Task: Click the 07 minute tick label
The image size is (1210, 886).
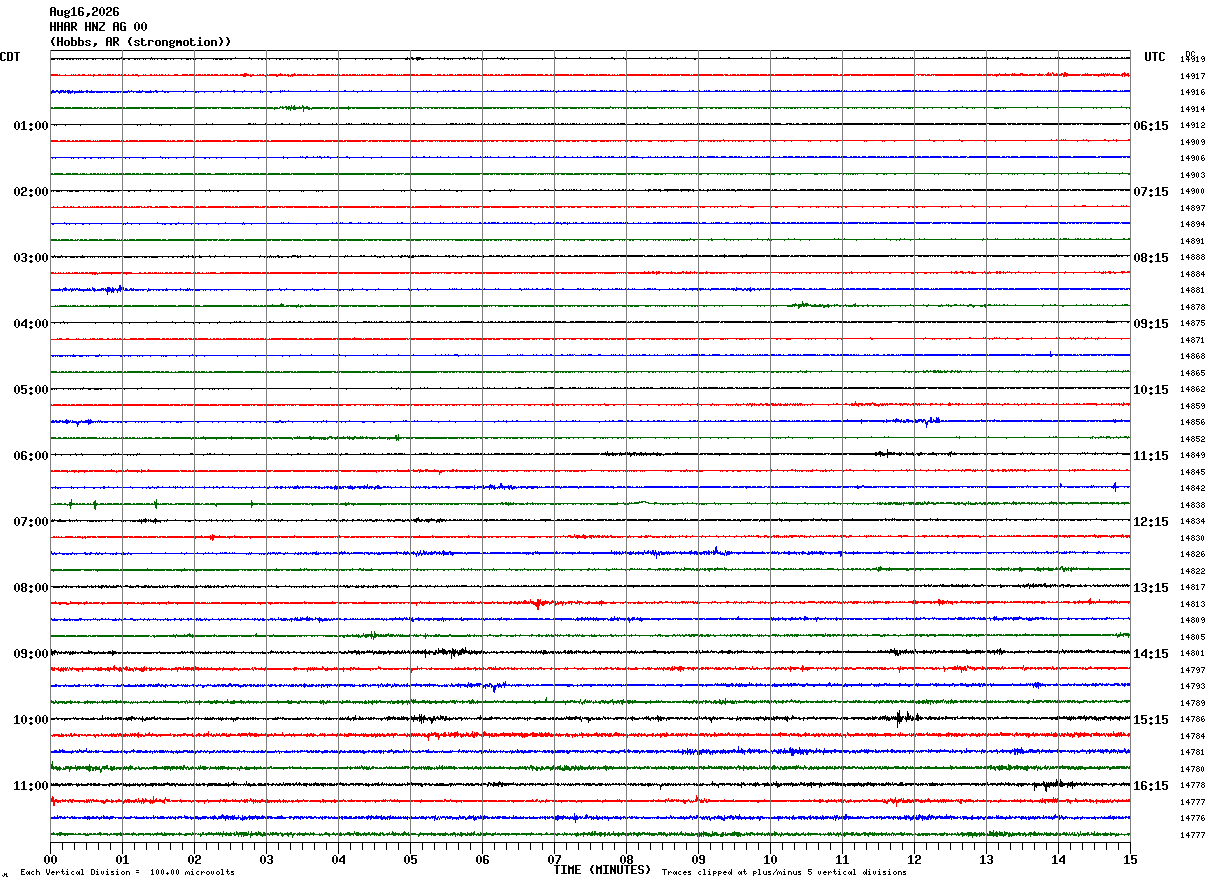Action: [554, 859]
